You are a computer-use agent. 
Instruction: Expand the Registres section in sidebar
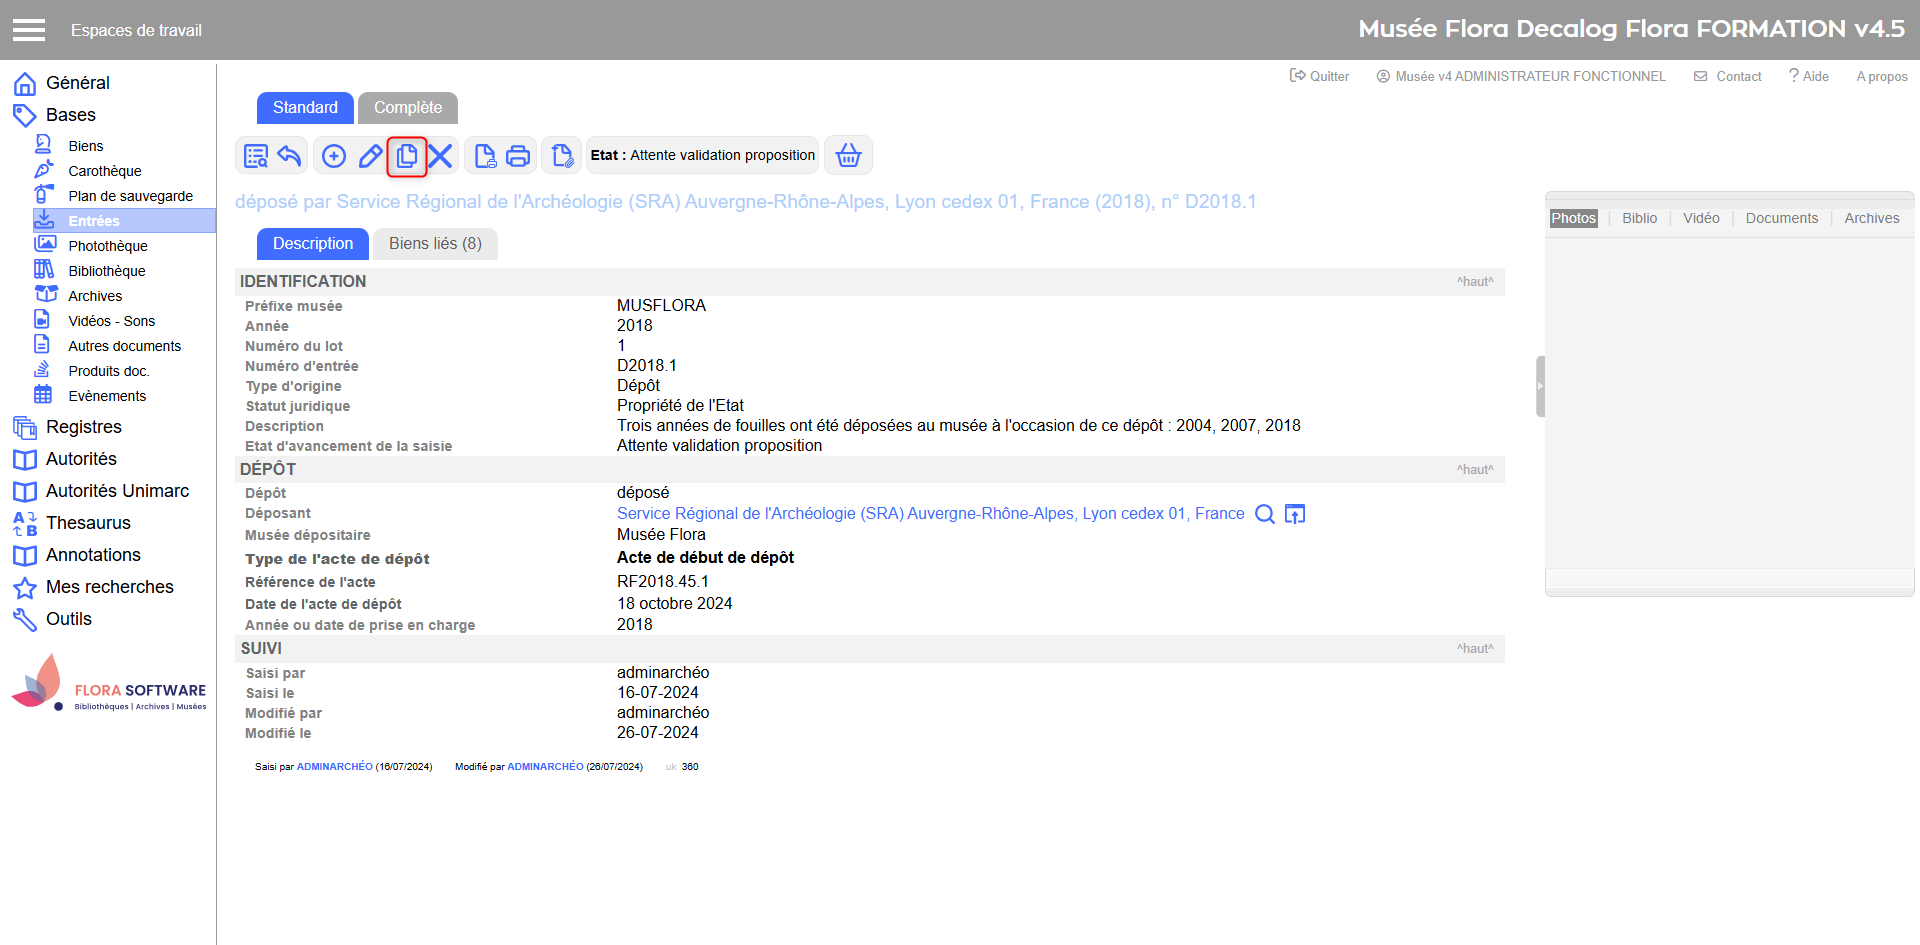83,427
